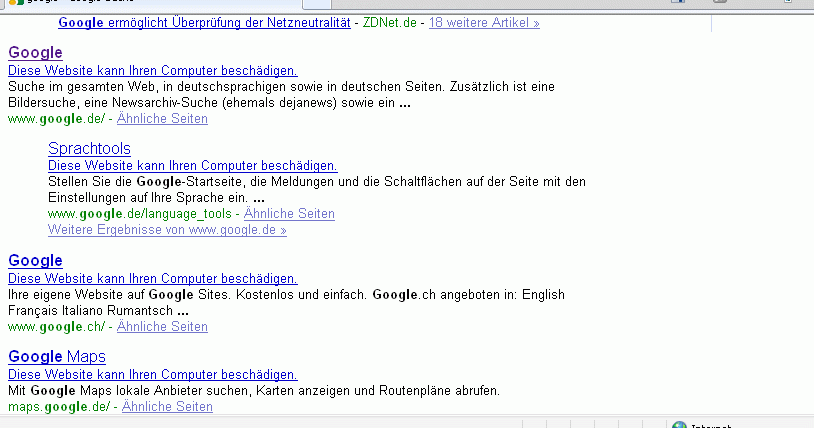Screen dimensions: 814x428
Task: Open 'Ähnliche Seiten' next to maps.google.de/
Action: [167, 407]
